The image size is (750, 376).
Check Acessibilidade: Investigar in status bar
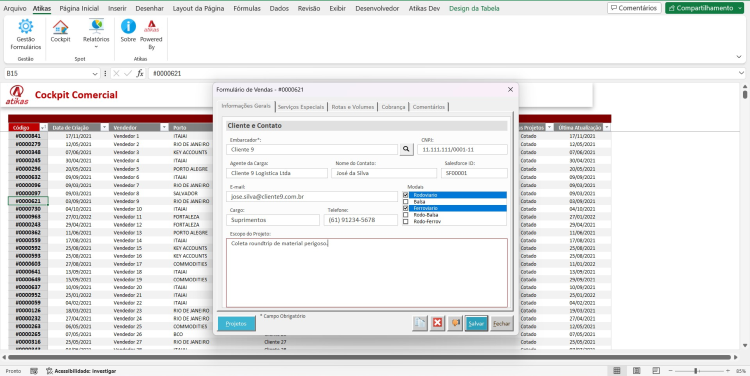click(81, 371)
